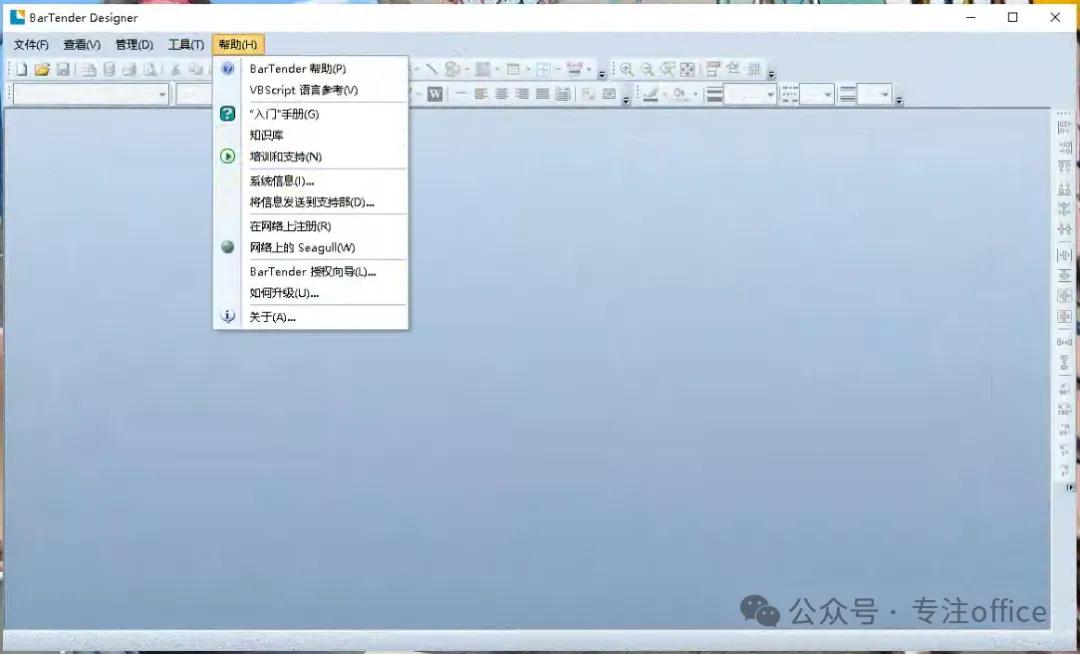Open the 工具(T) menu
Screen dimensions: 1080x654
point(186,45)
